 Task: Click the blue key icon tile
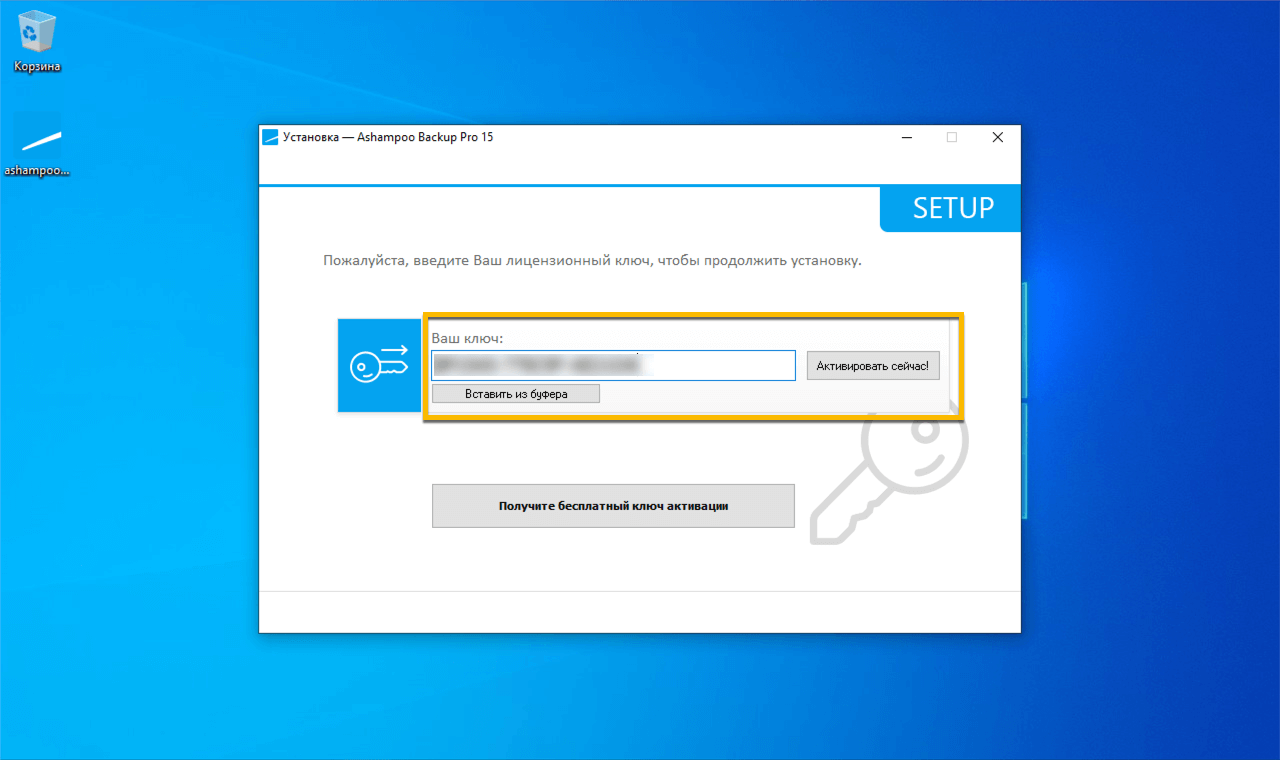[379, 366]
